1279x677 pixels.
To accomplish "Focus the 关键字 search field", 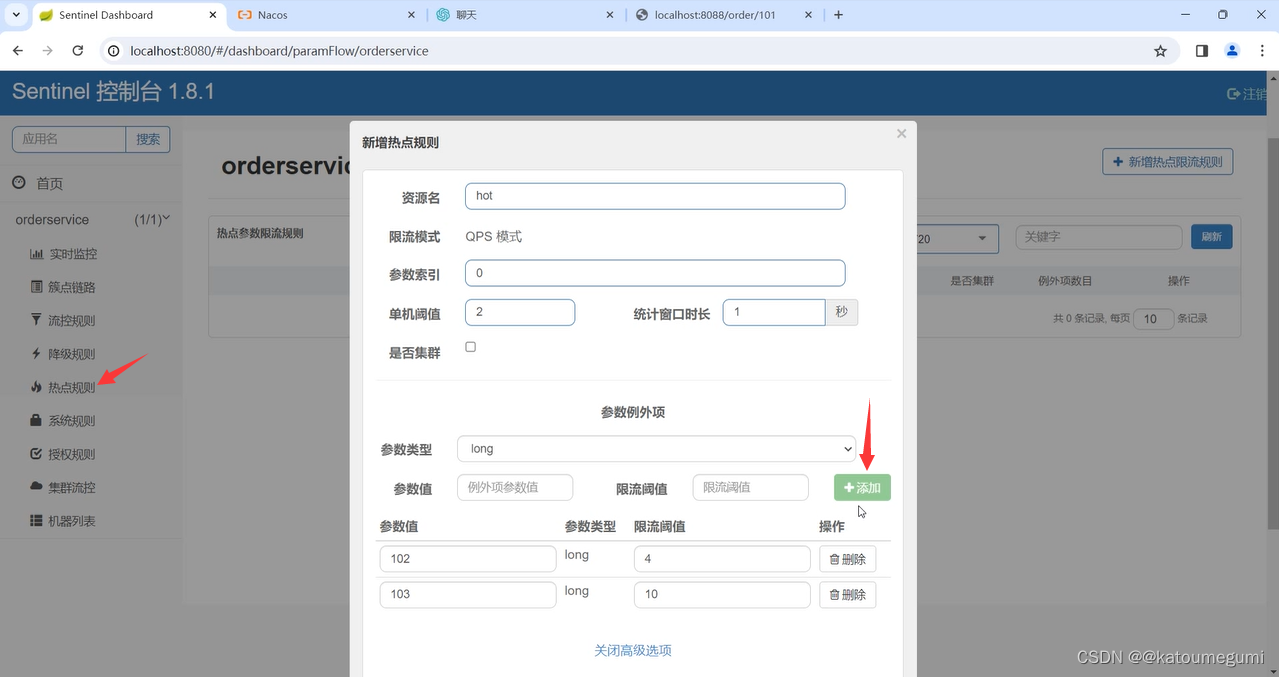I will (x=1099, y=237).
